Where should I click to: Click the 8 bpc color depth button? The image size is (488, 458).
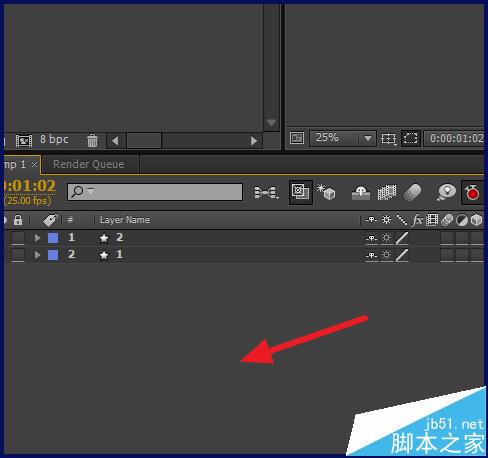click(54, 139)
